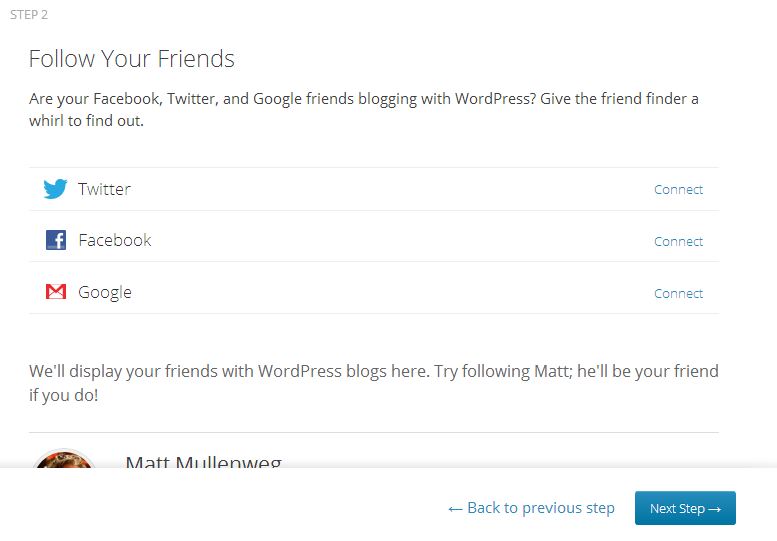
Task: Select the Facebook service label
Action: [x=115, y=240]
